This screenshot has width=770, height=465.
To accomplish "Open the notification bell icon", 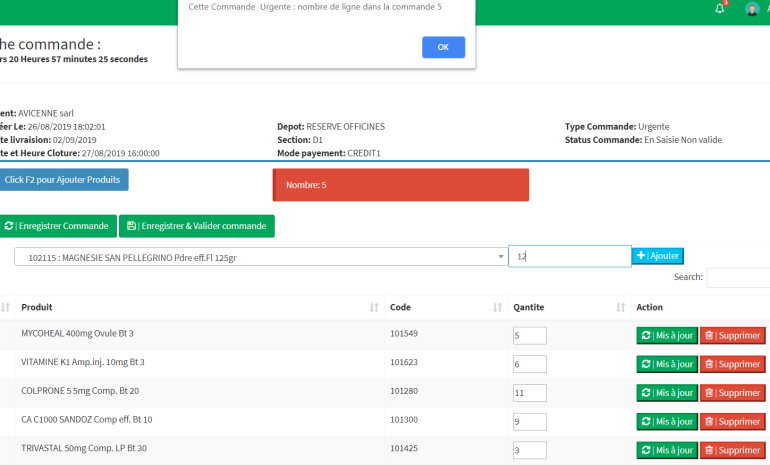I will coord(719,9).
